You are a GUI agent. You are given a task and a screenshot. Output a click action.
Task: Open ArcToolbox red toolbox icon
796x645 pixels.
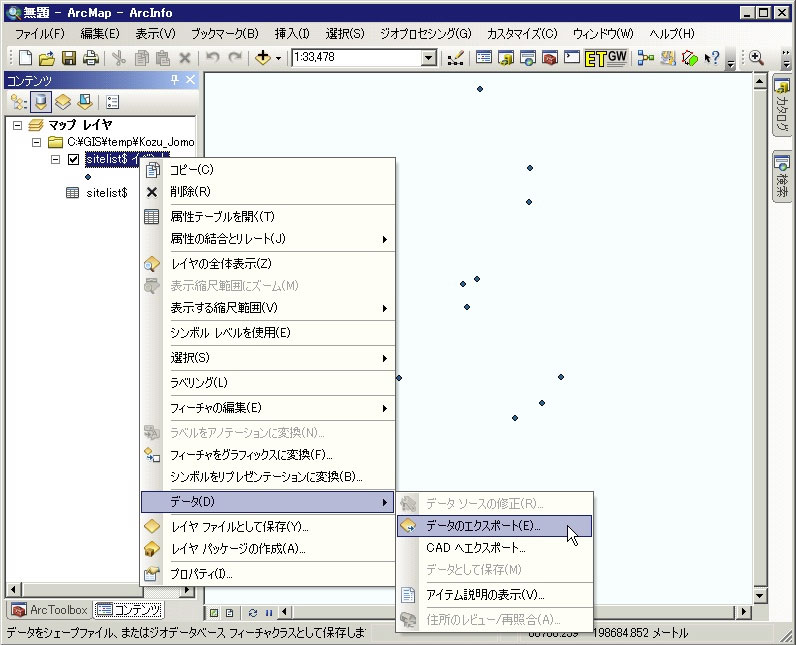click(x=550, y=58)
